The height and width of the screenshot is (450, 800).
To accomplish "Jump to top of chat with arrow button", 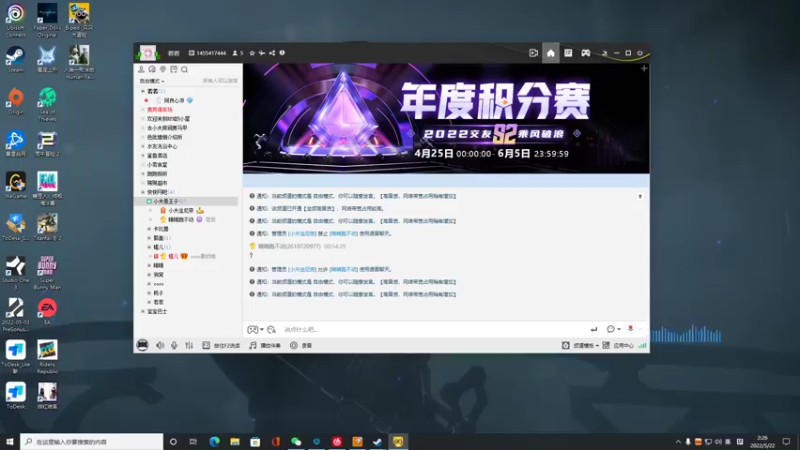I will point(640,196).
